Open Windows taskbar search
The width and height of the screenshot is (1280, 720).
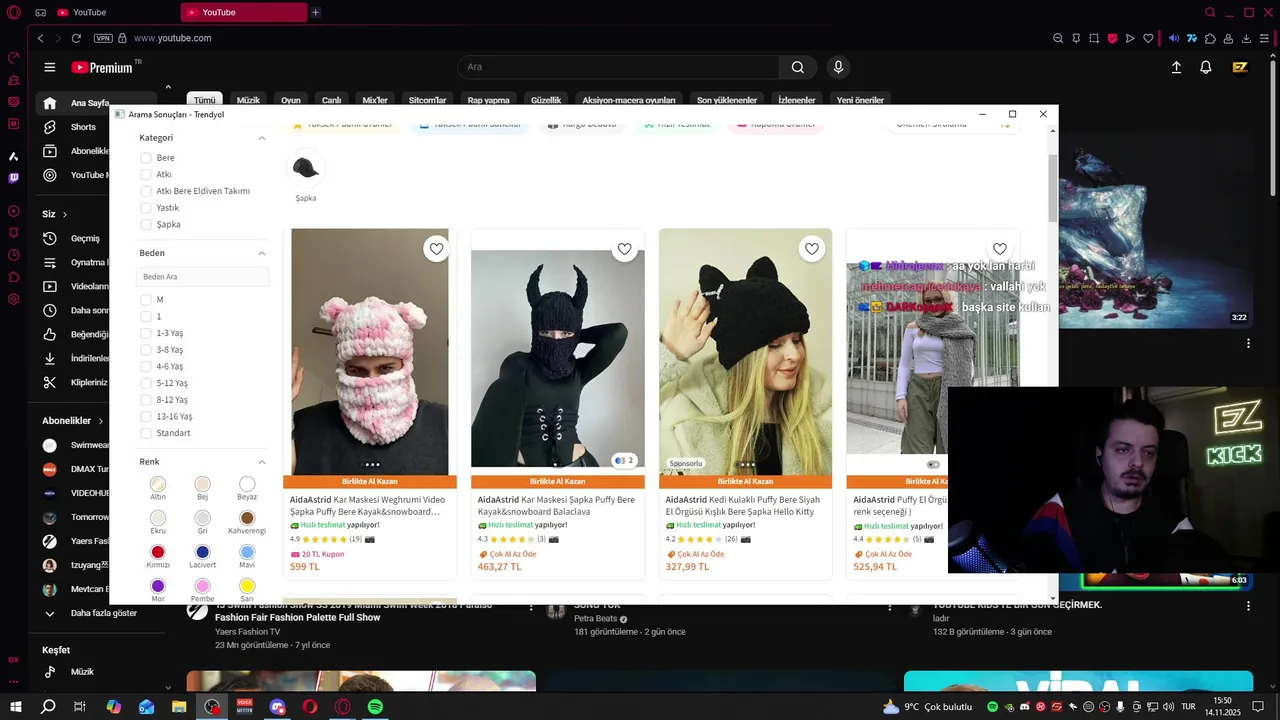click(48, 706)
